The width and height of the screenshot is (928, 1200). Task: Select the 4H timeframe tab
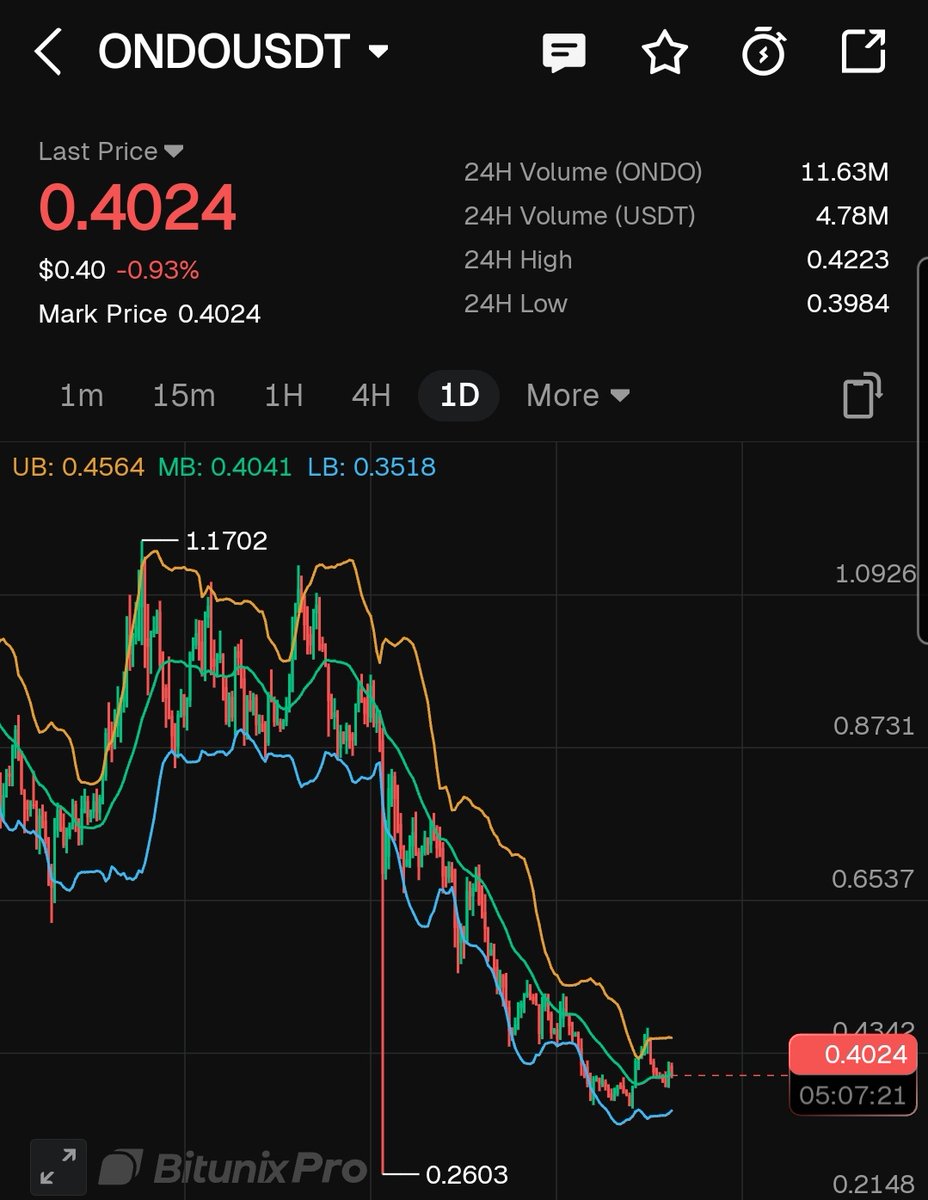pyautogui.click(x=371, y=395)
